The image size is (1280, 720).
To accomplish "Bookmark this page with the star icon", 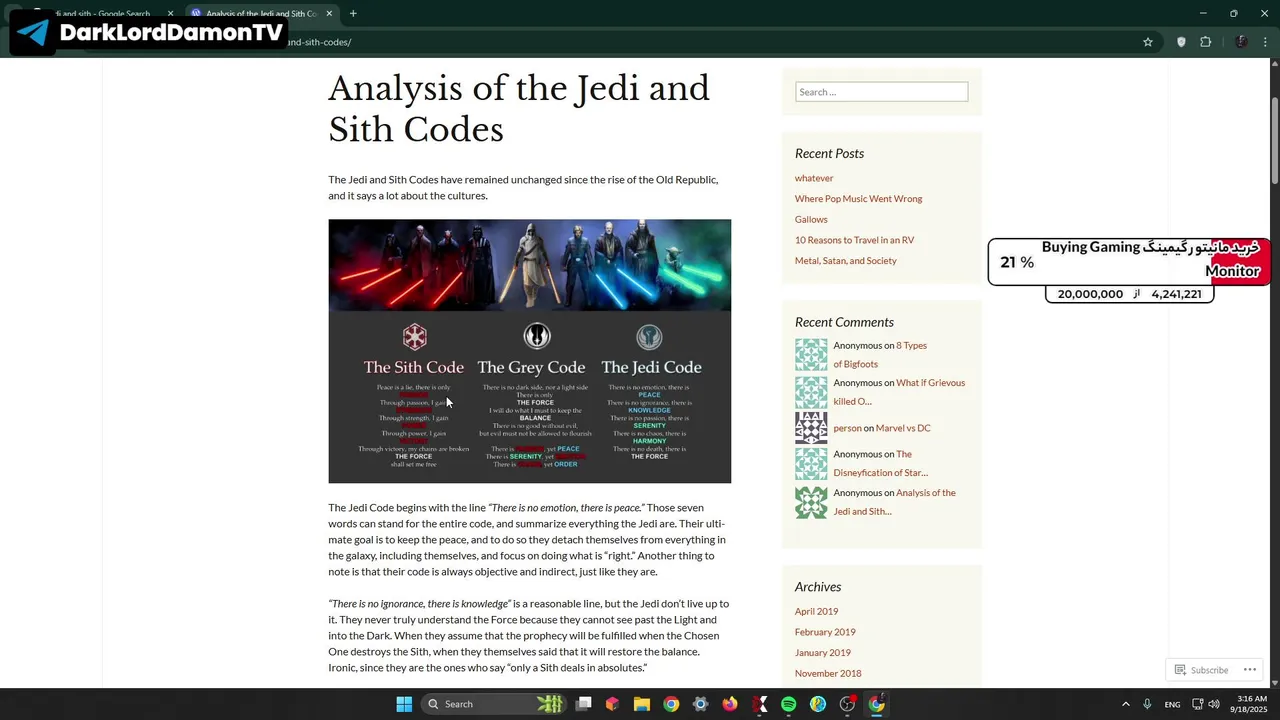I will tap(1148, 42).
